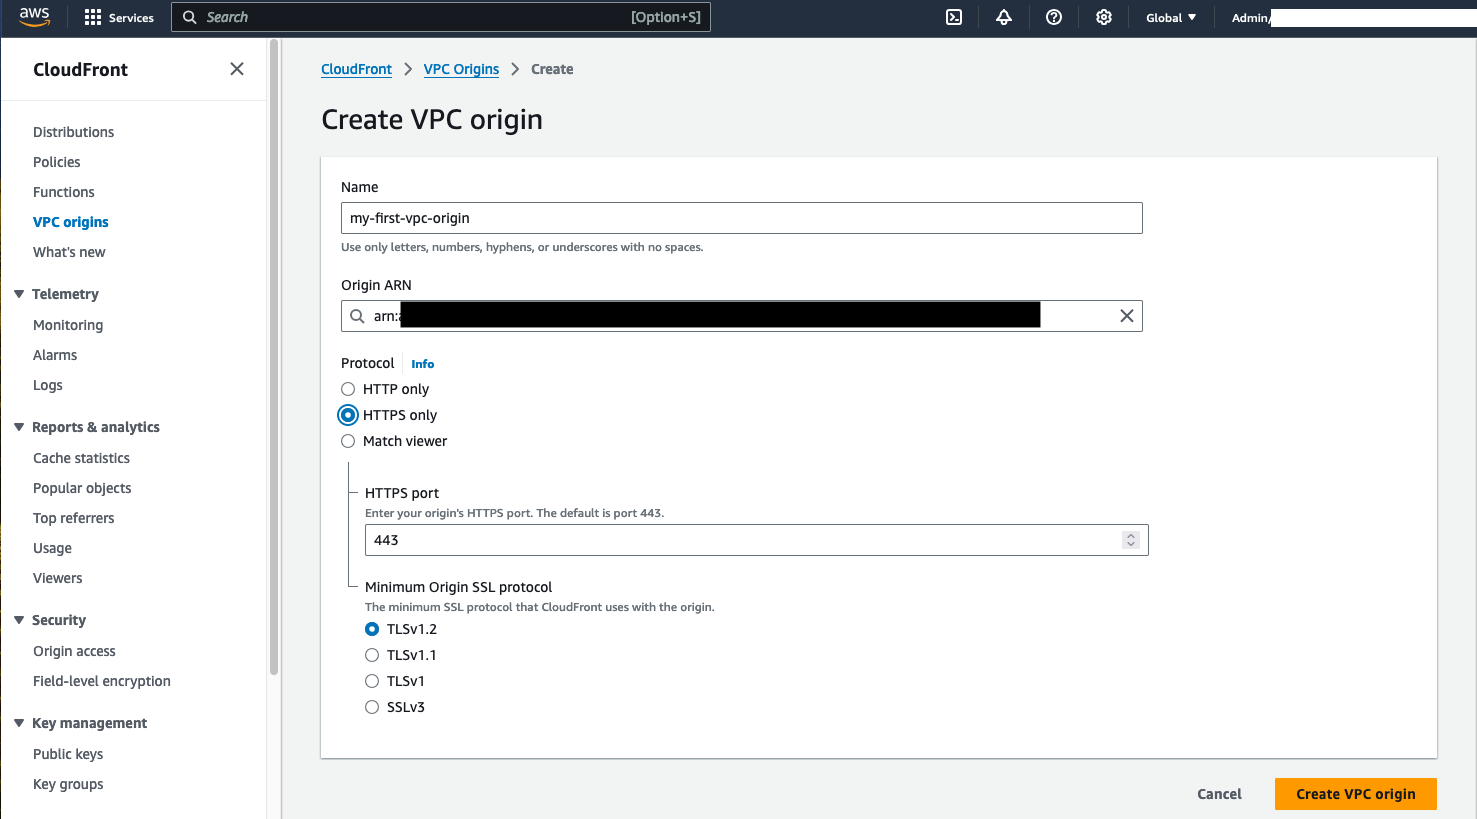Screen dimensions: 1477x819
Task: Open the help panel
Action: pyautogui.click(x=1053, y=17)
